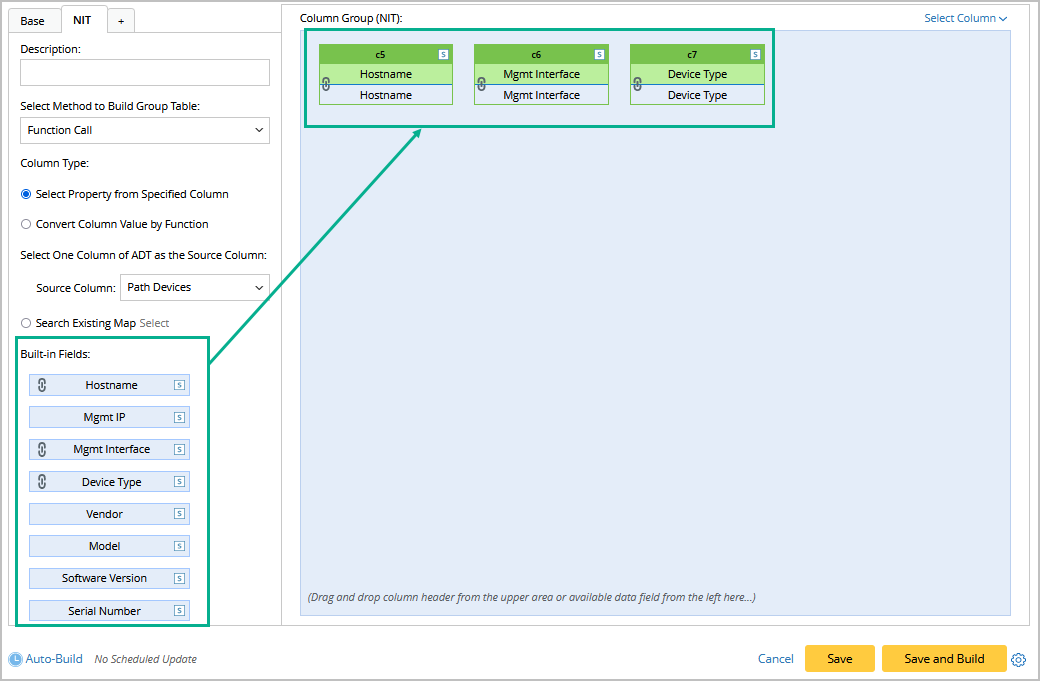Image resolution: width=1040 pixels, height=681 pixels.
Task: Click the S icon in column c5 header
Action: (x=444, y=54)
